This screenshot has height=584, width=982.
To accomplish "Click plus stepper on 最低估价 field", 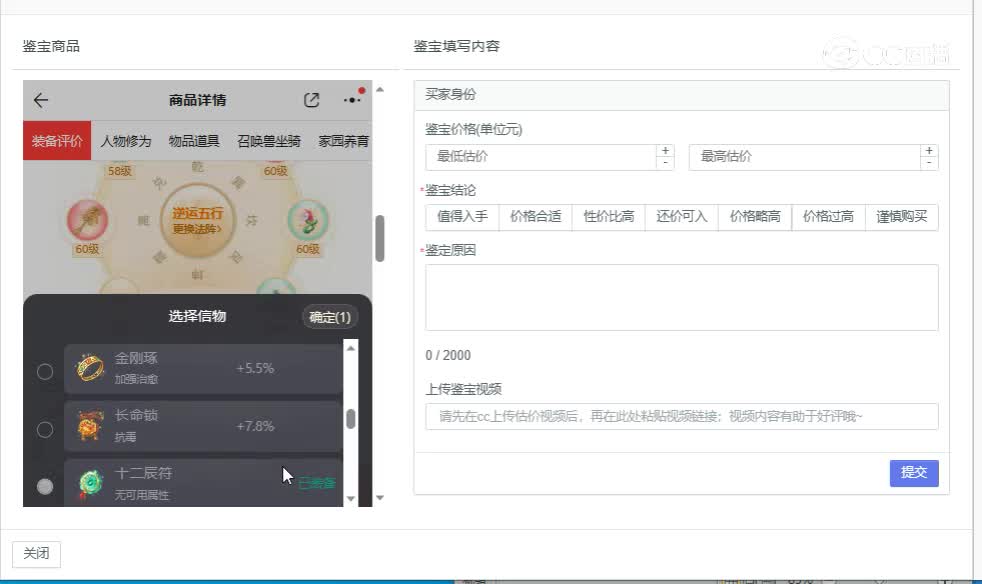I will tap(663, 151).
